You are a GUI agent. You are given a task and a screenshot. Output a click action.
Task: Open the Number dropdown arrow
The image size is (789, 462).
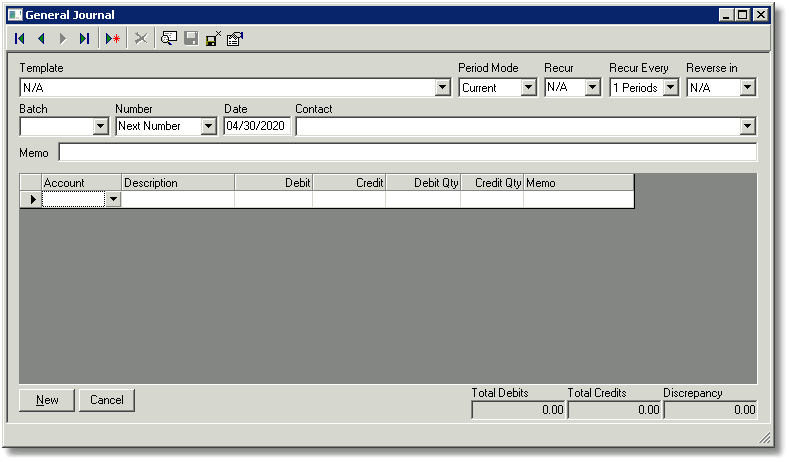coord(208,126)
